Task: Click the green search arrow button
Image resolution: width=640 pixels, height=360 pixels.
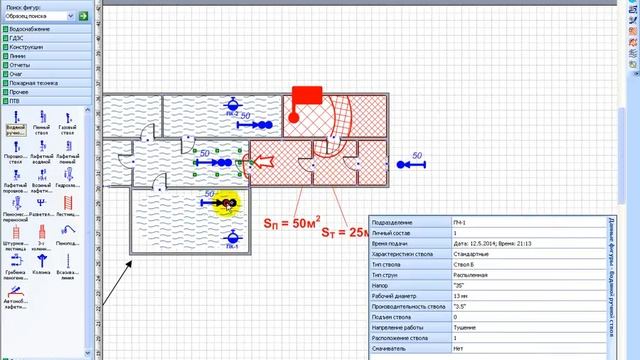Action: (x=83, y=16)
